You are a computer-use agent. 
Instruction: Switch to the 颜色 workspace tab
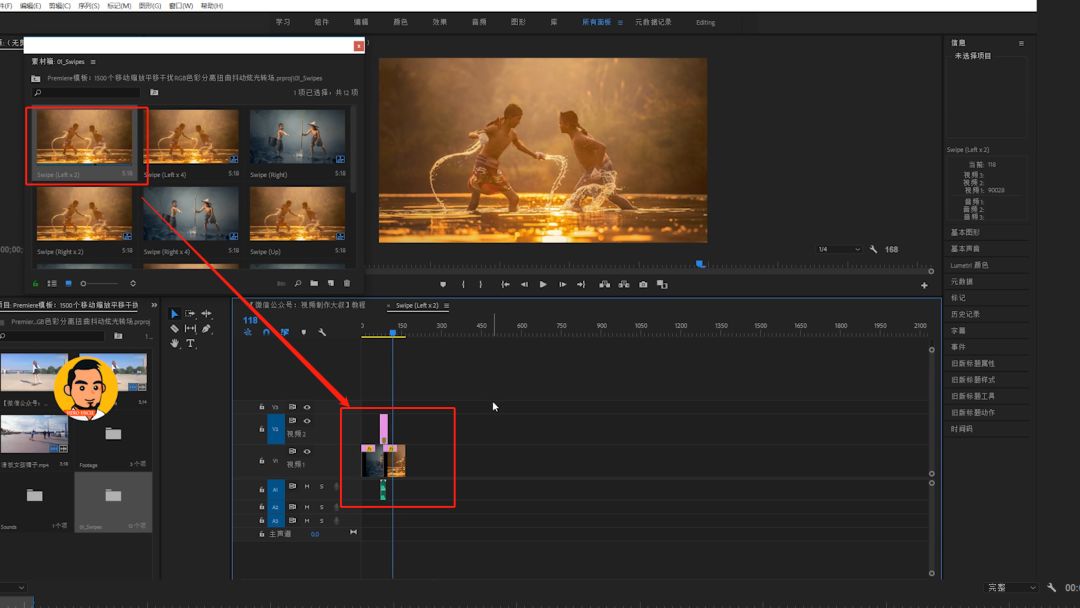(400, 22)
